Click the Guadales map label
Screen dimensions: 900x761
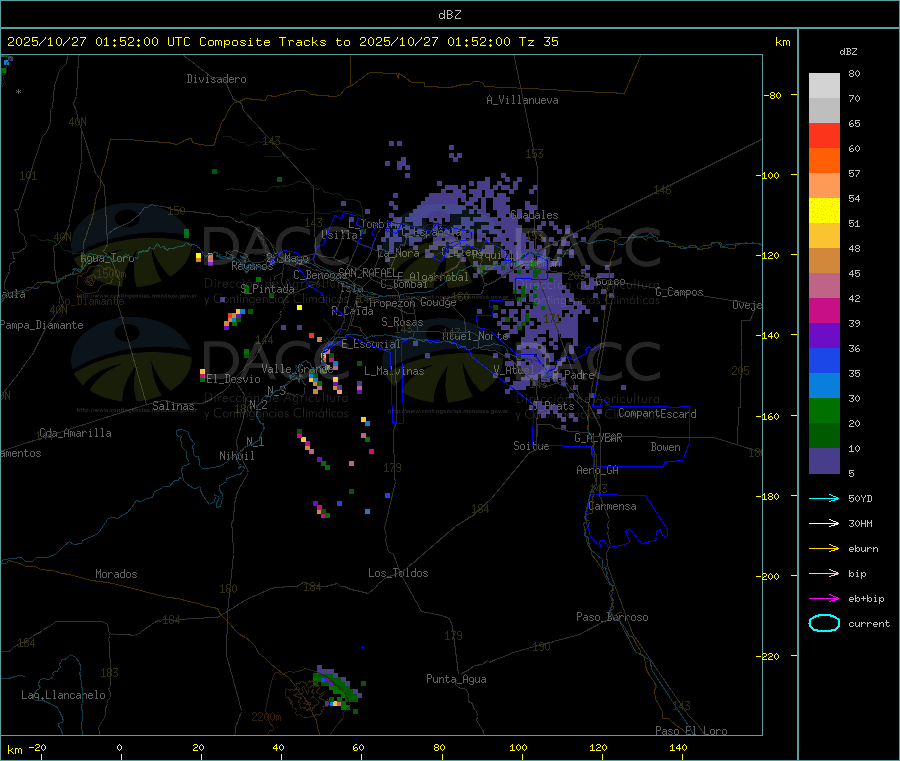[x=534, y=215]
